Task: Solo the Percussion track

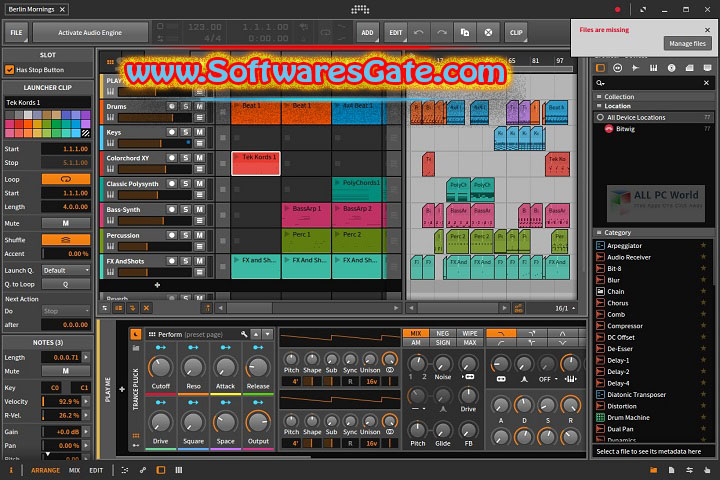Action: 186,235
